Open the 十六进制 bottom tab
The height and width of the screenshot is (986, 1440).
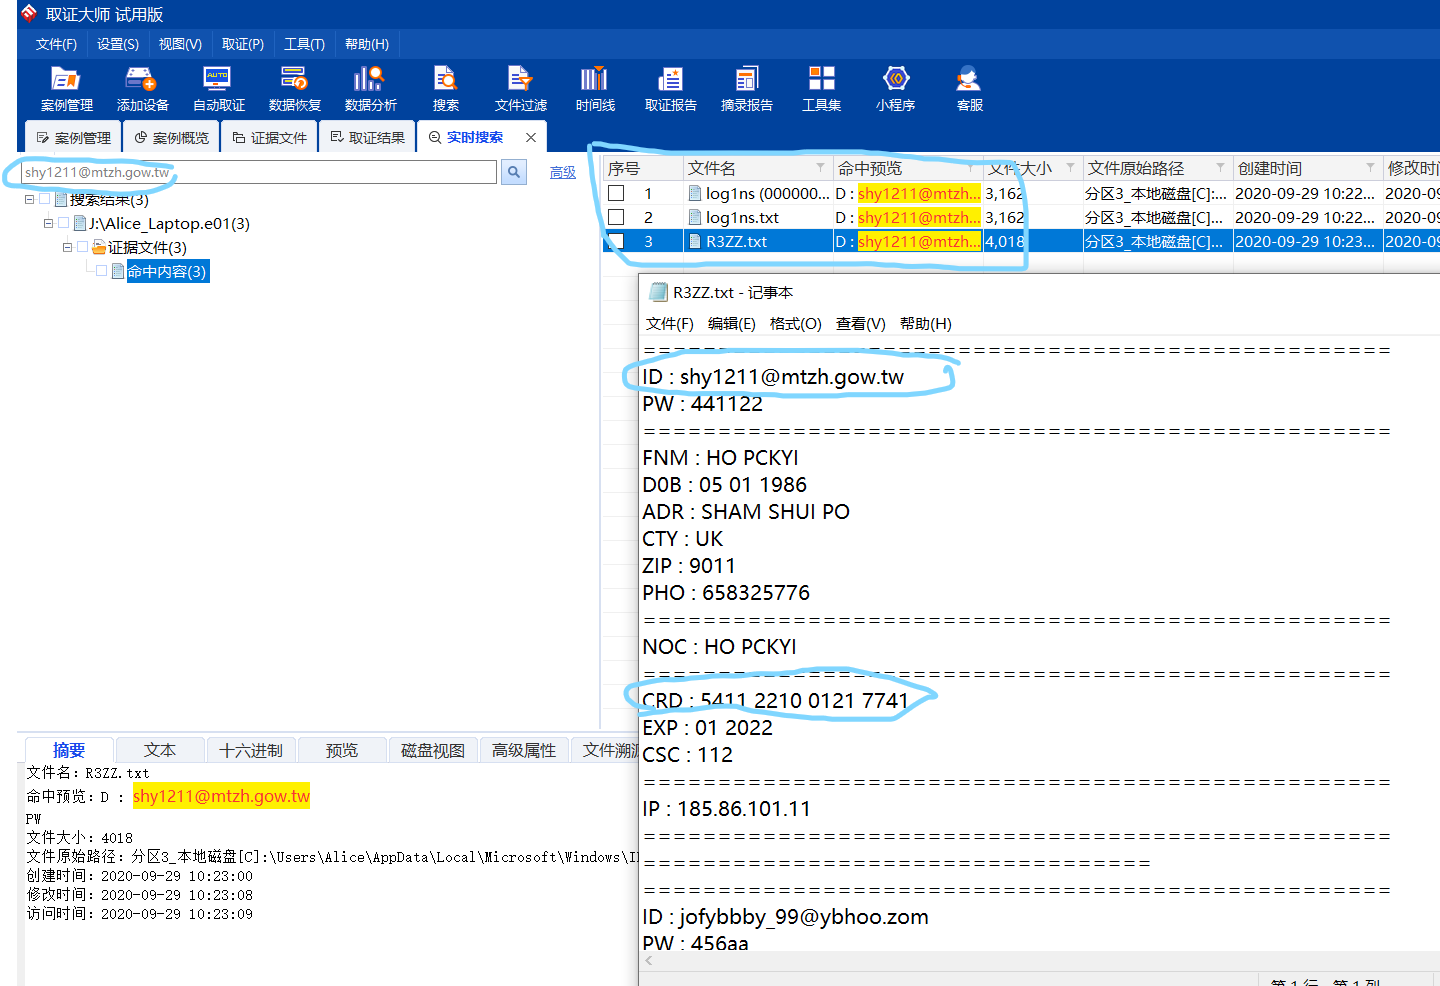click(x=251, y=750)
